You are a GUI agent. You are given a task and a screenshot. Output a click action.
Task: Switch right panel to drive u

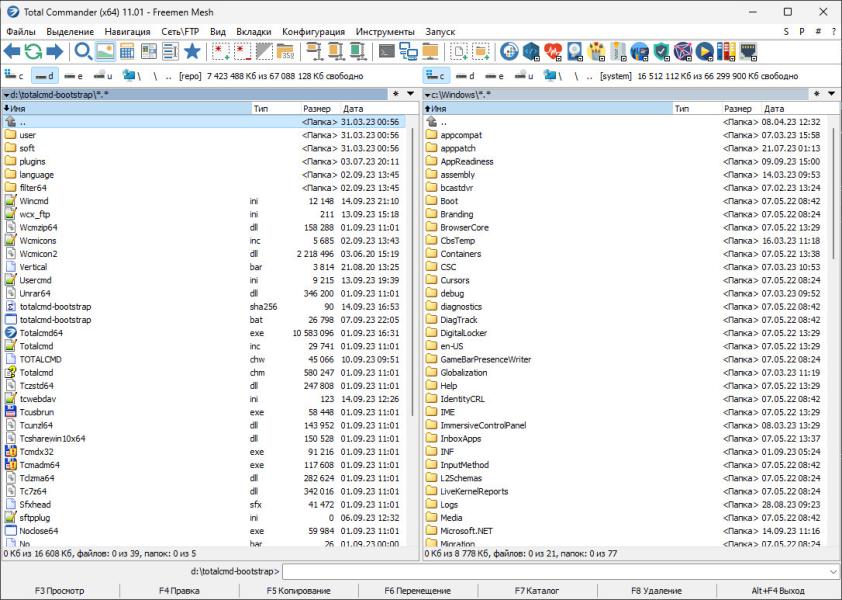[x=524, y=76]
